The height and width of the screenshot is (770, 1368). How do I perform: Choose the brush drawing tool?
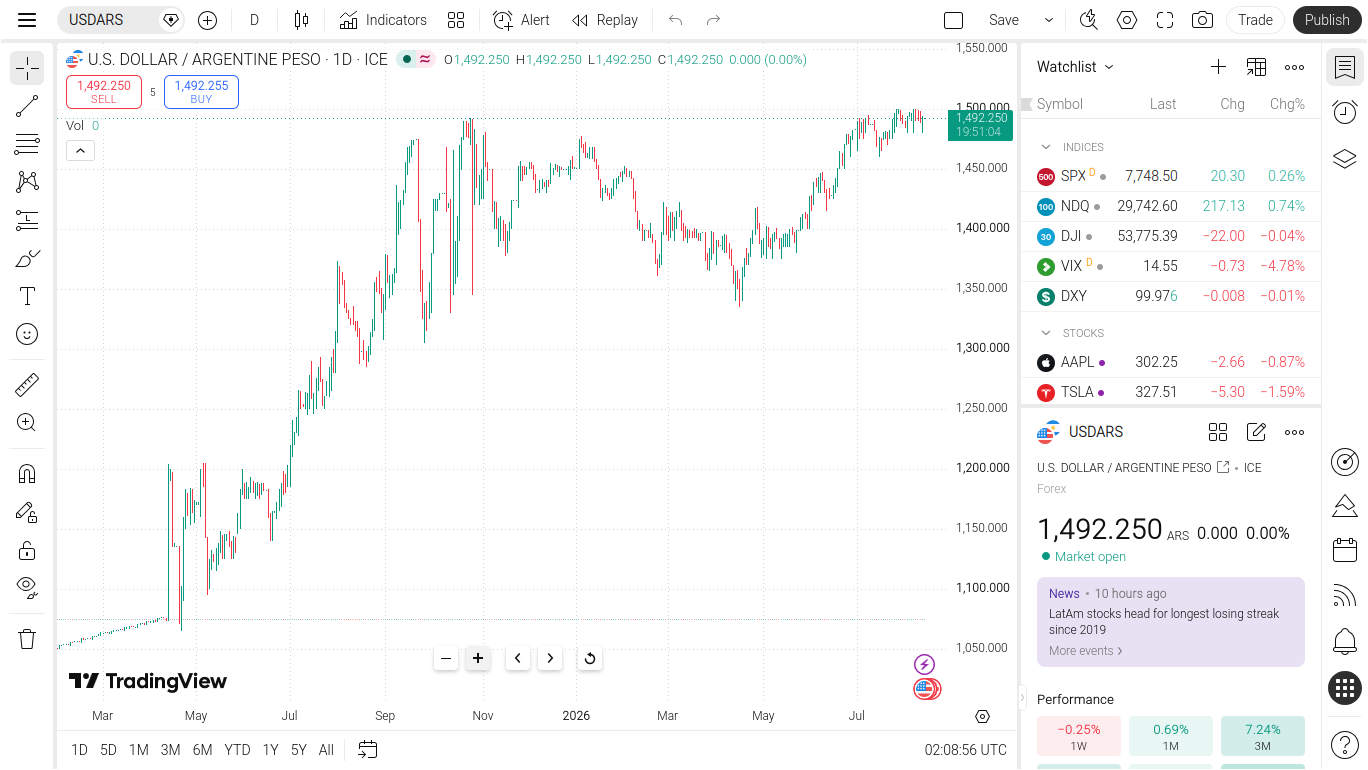click(x=27, y=258)
